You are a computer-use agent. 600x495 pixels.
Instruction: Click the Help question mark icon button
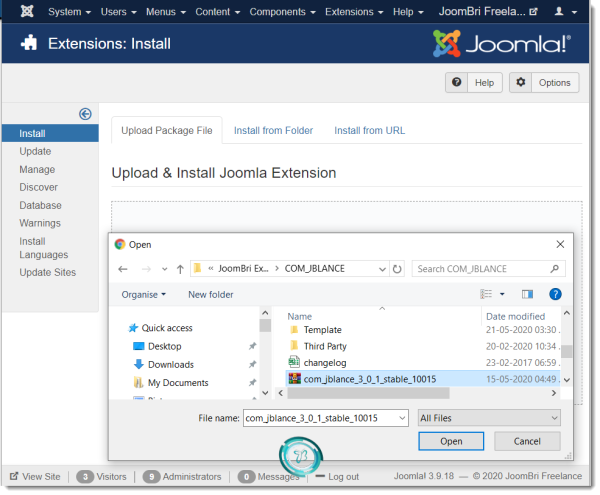pyautogui.click(x=457, y=82)
